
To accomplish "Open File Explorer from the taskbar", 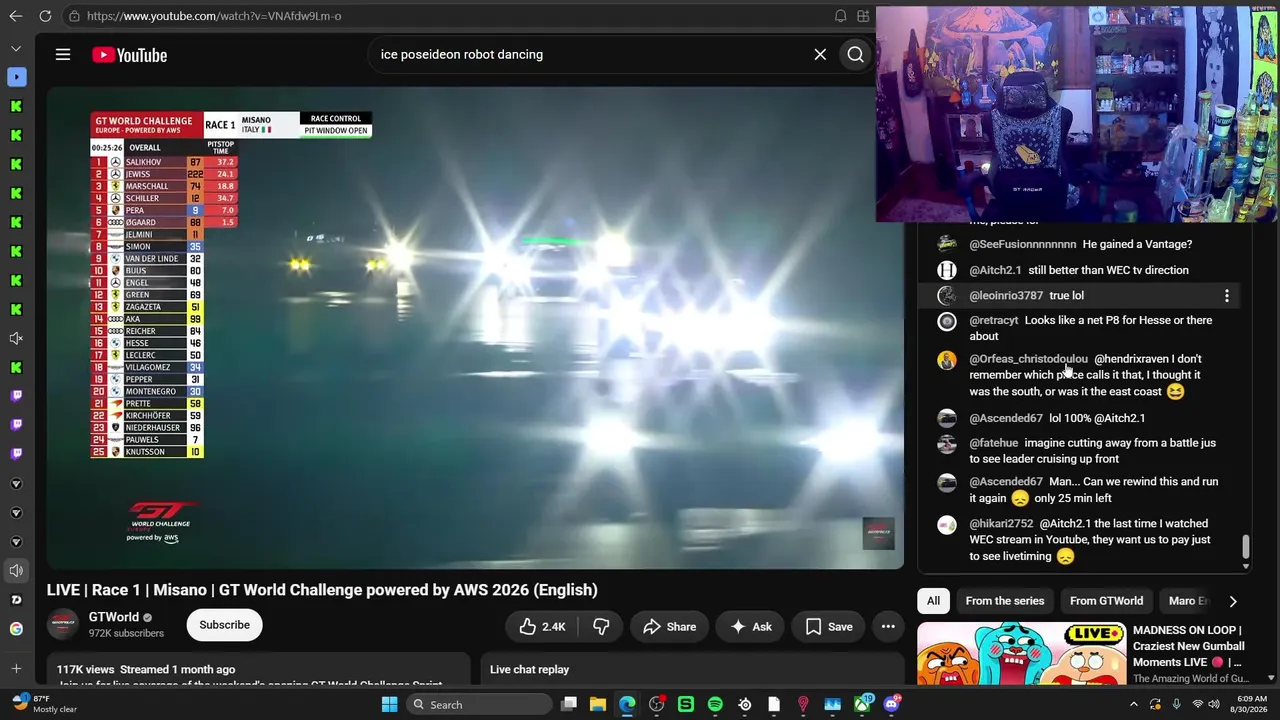I will pyautogui.click(x=598, y=704).
